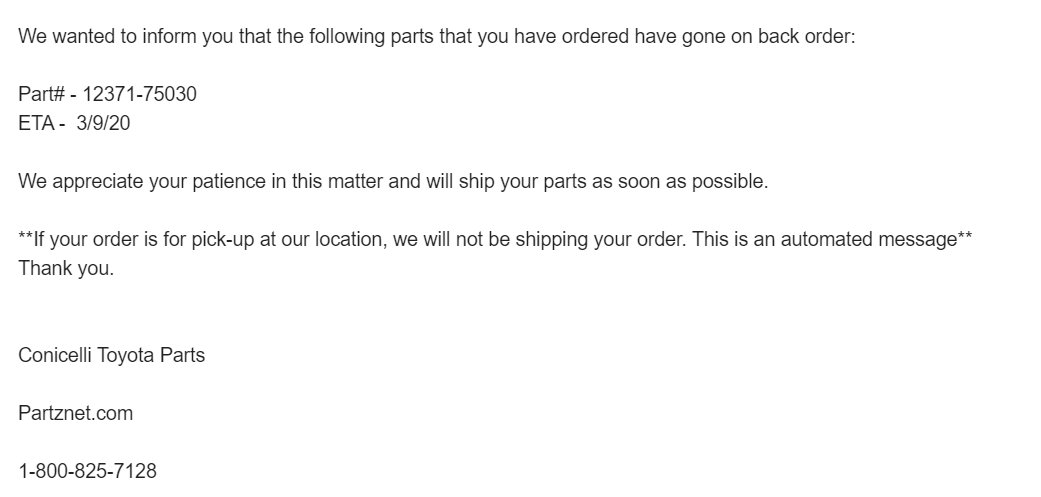Screen dimensions: 1041x497
Task: Click the phone number 1-800-825-7128
Action: coord(88,471)
